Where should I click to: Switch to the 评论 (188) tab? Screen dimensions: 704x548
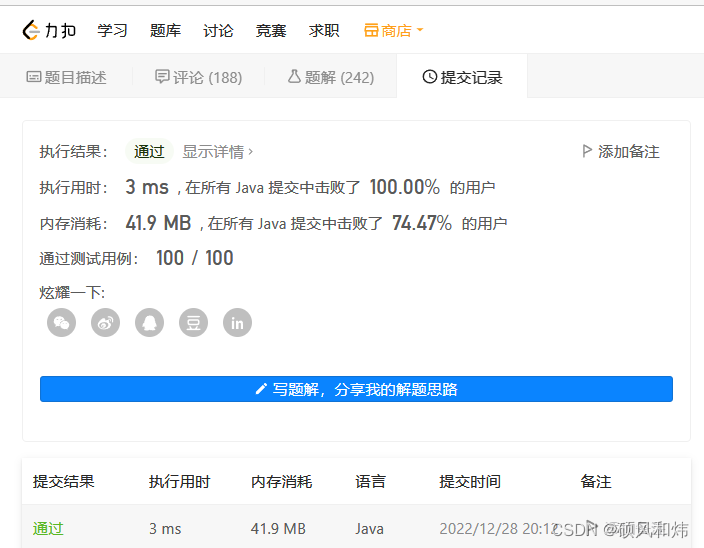point(198,77)
